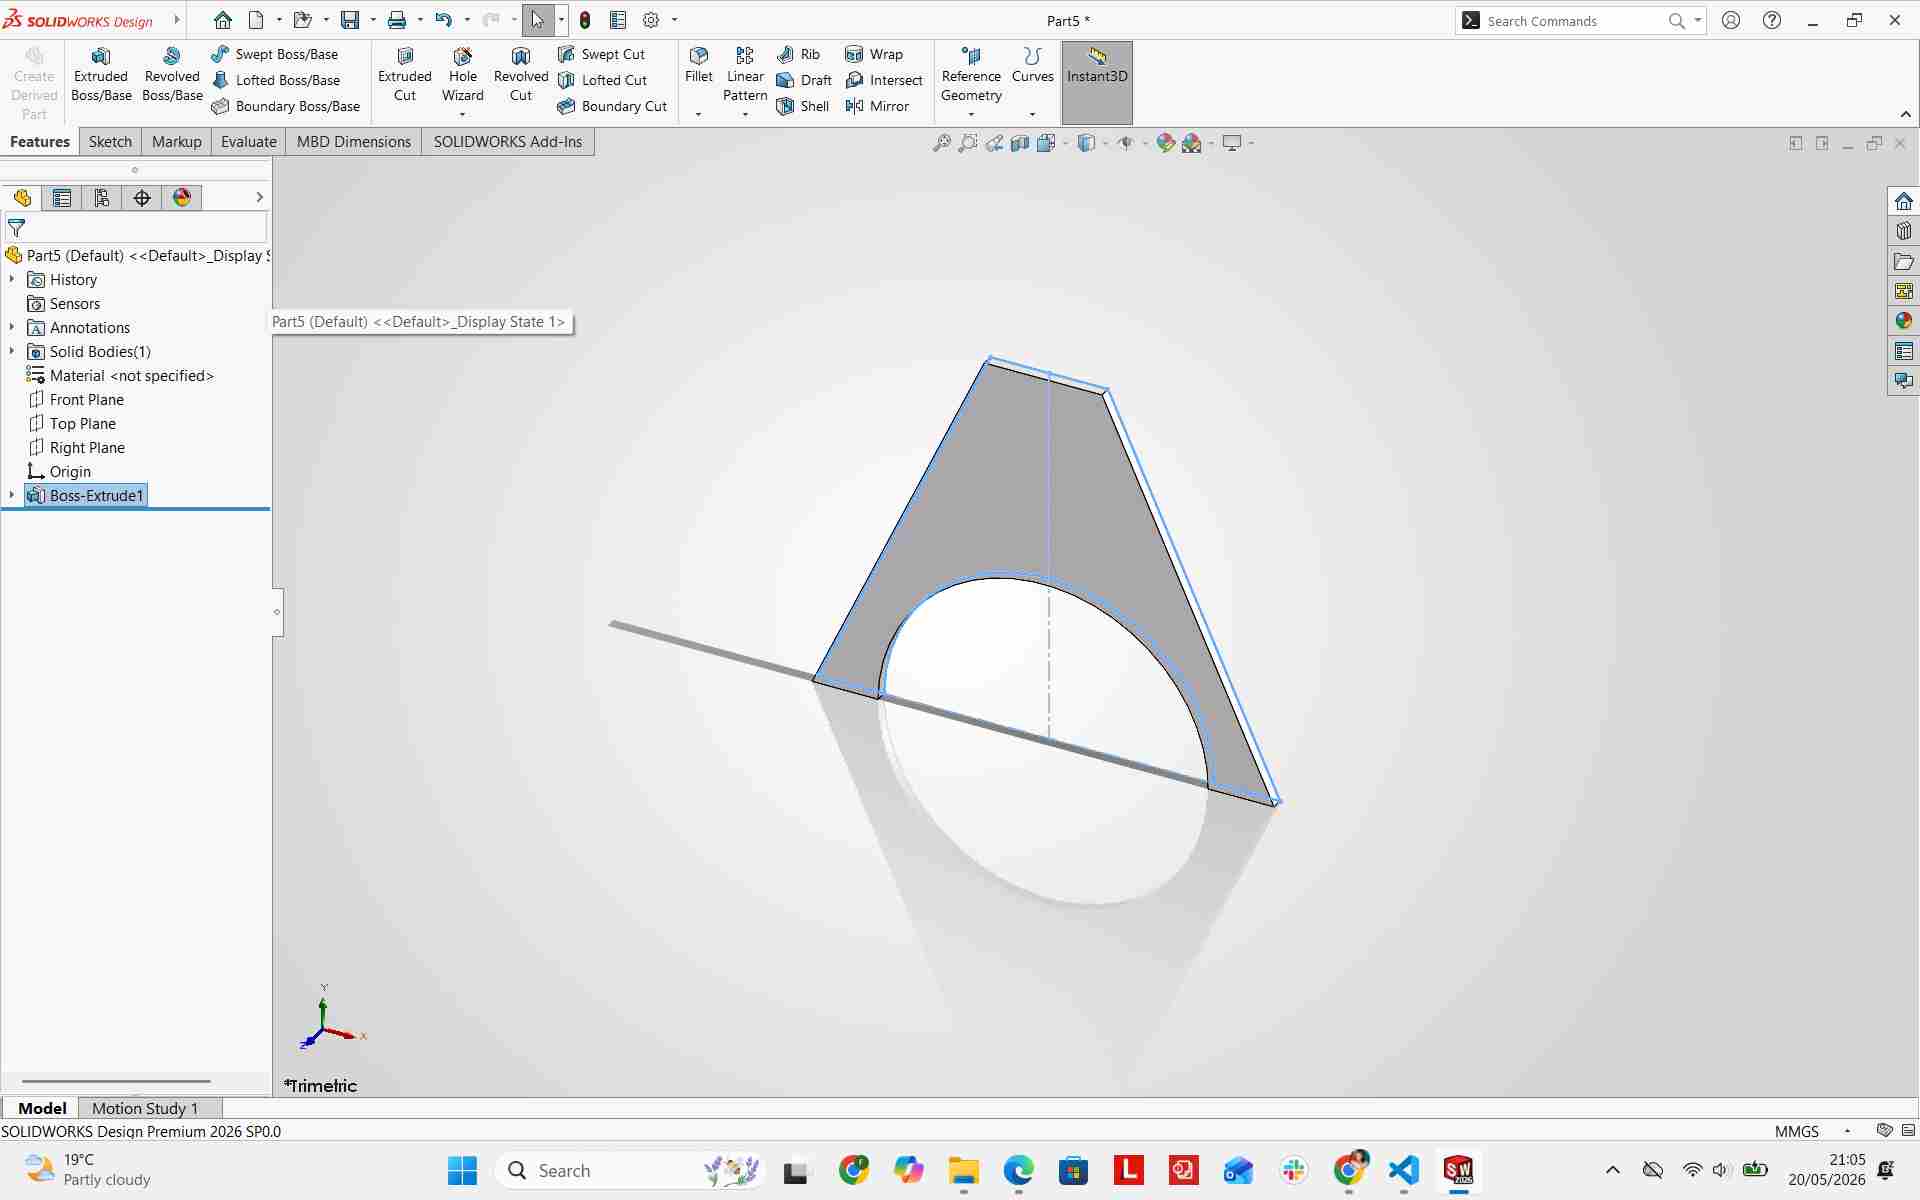Open SOLIDWORKS Resources home in task pane

1903,201
